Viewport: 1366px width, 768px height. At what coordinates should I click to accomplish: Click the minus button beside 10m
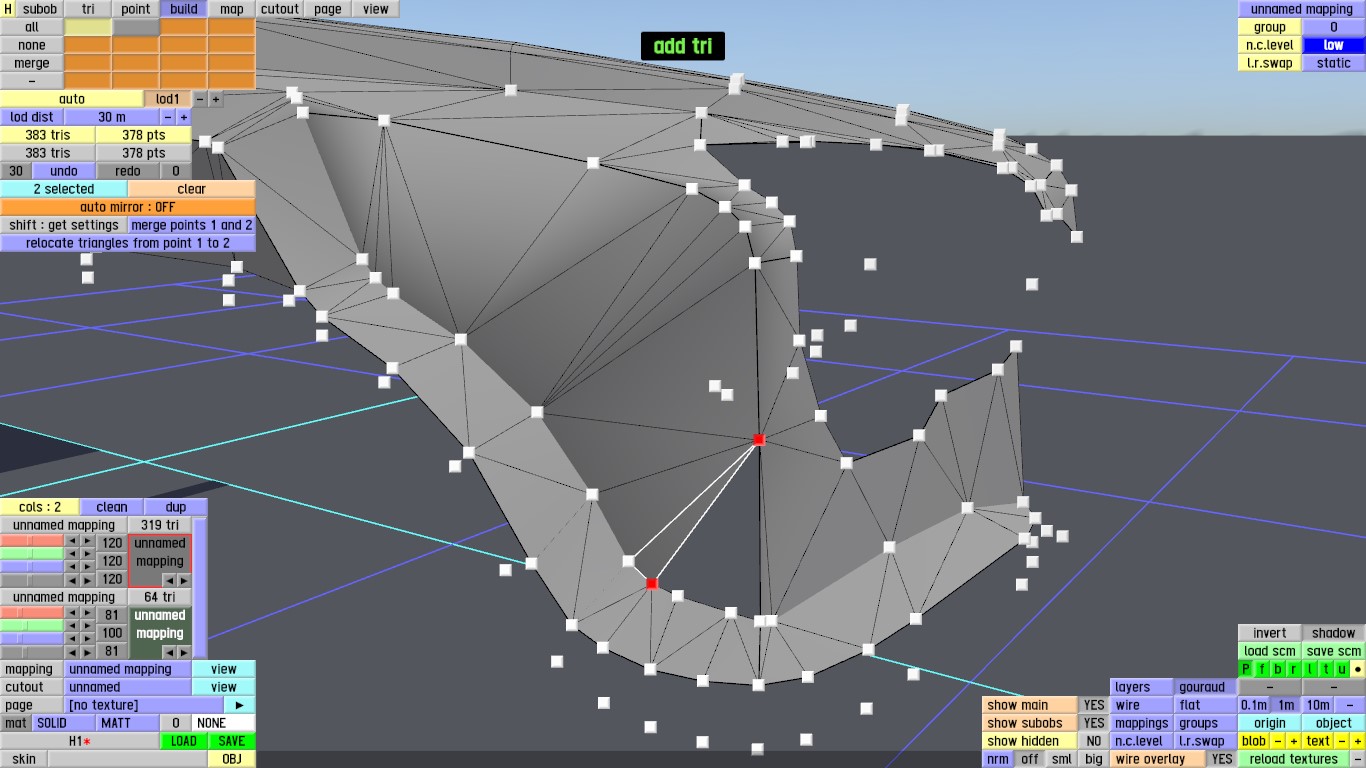tap(1350, 705)
